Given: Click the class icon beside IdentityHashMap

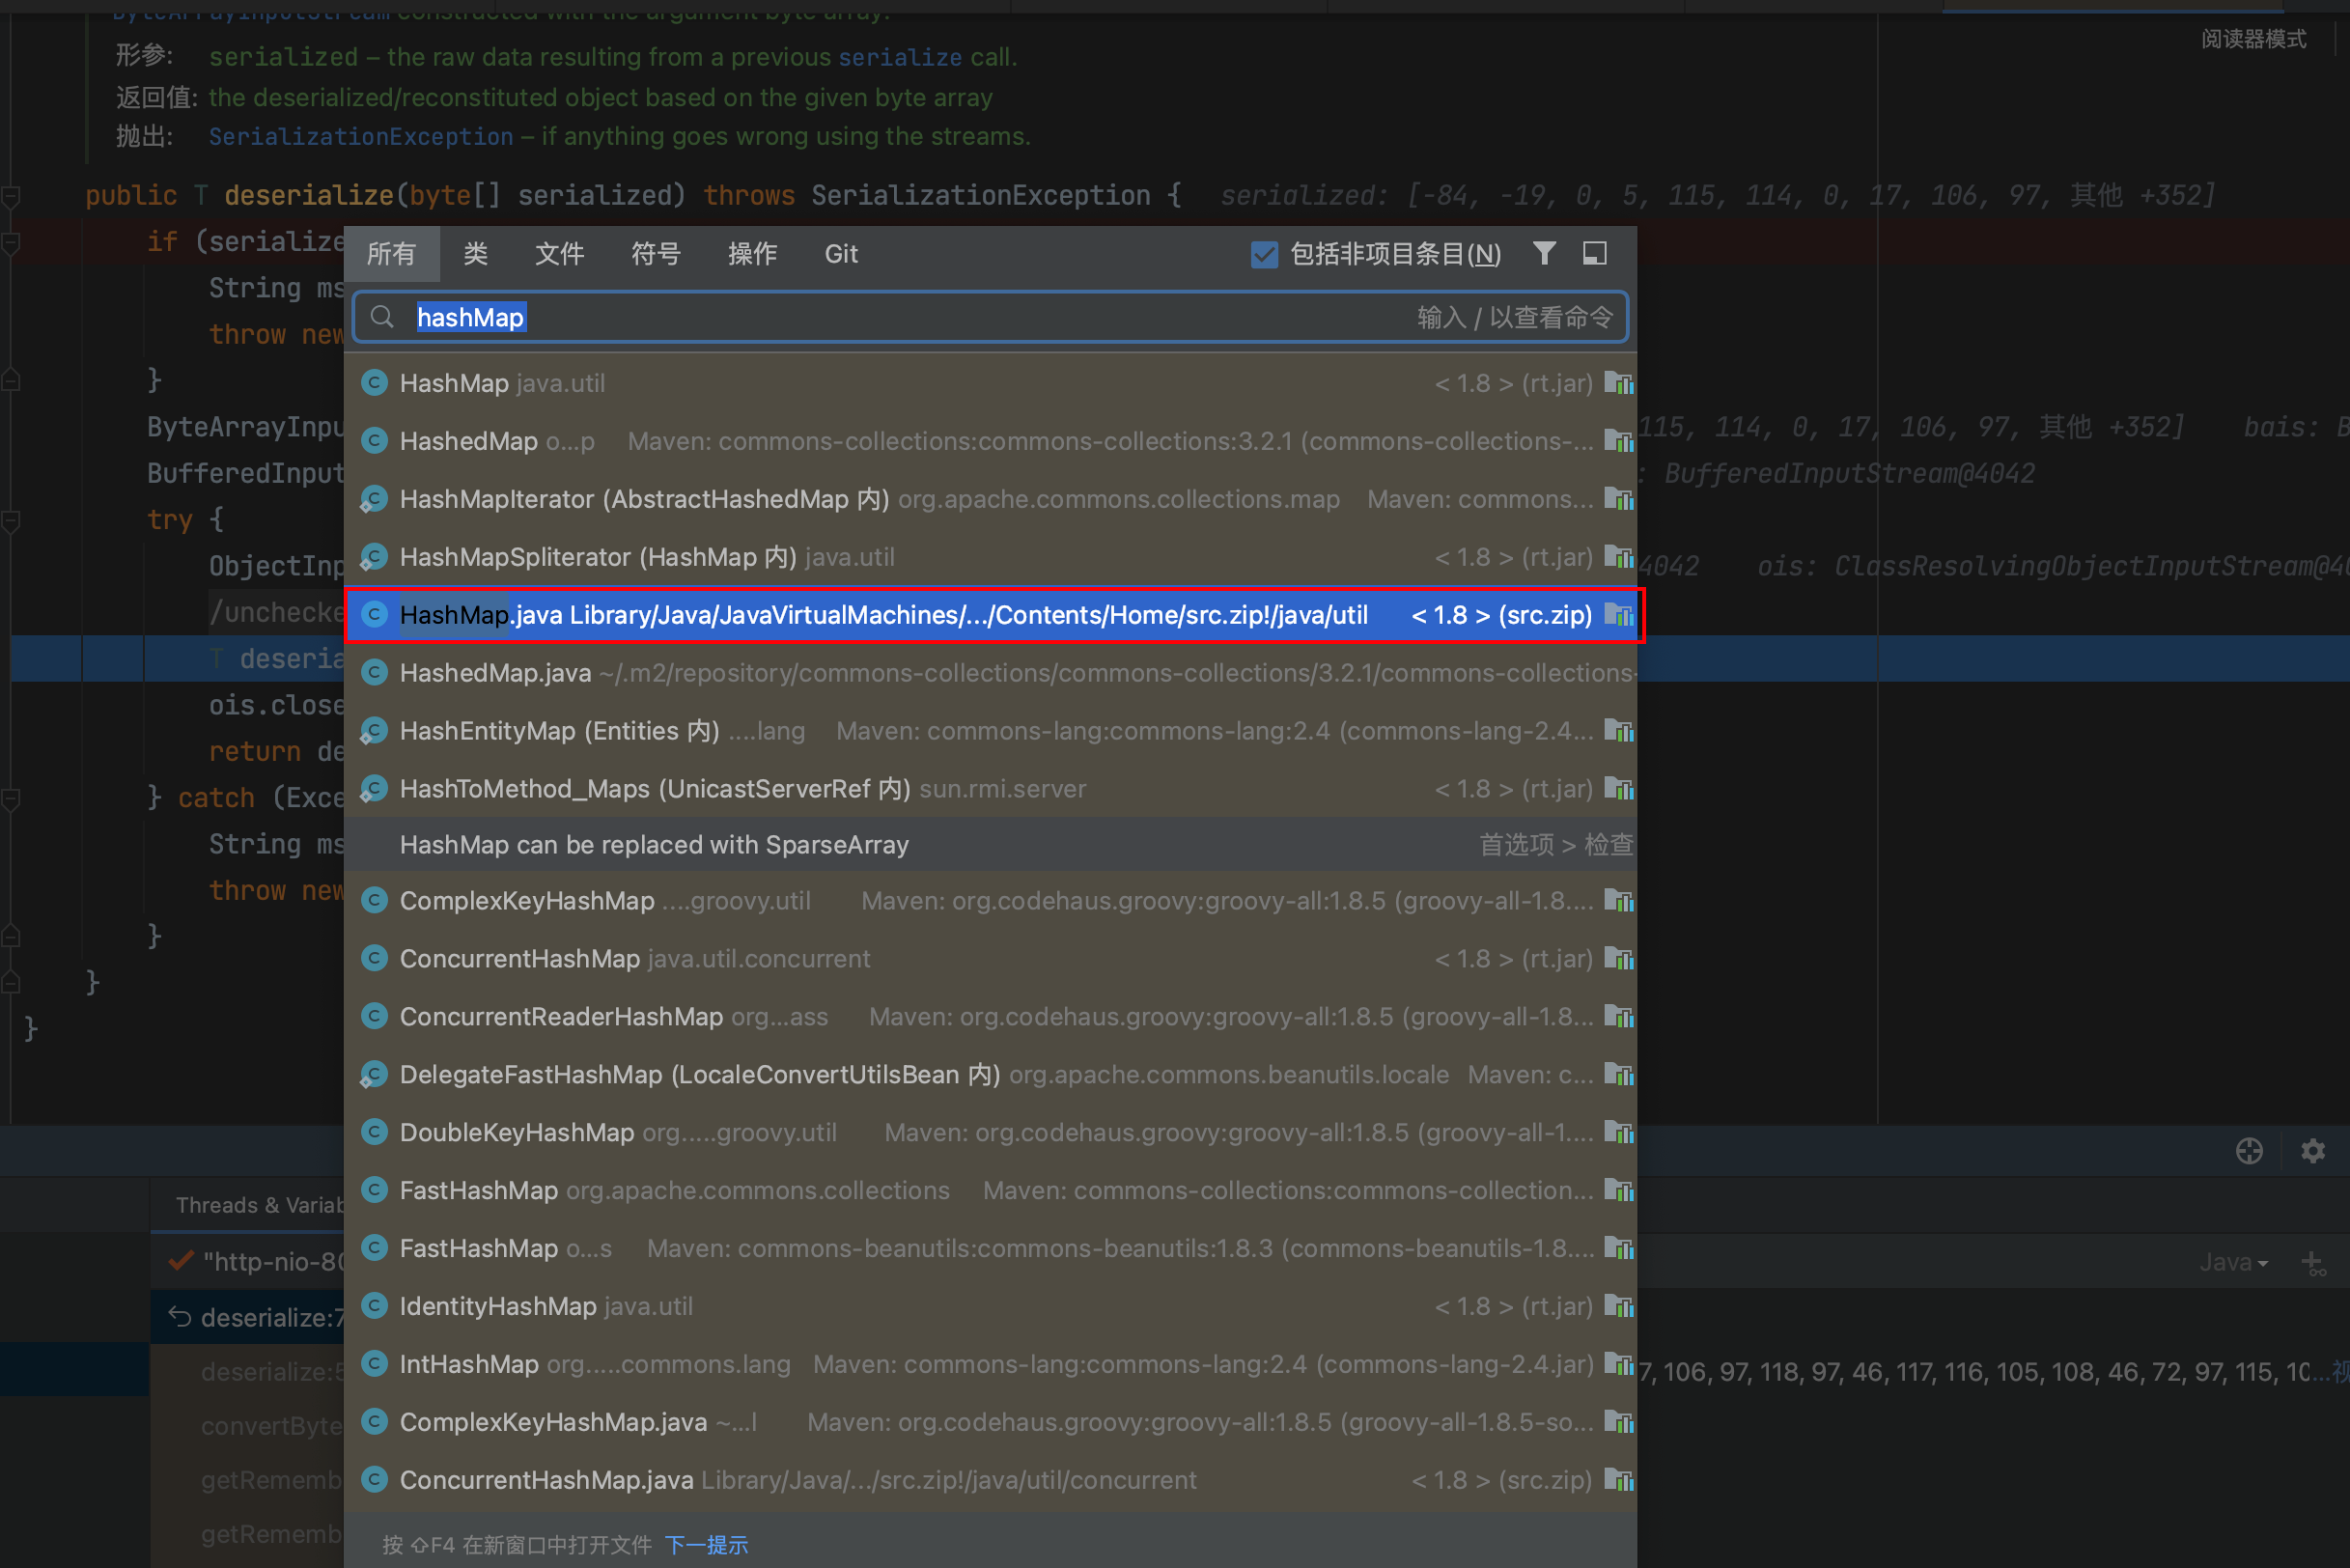Looking at the screenshot, I should [374, 1306].
